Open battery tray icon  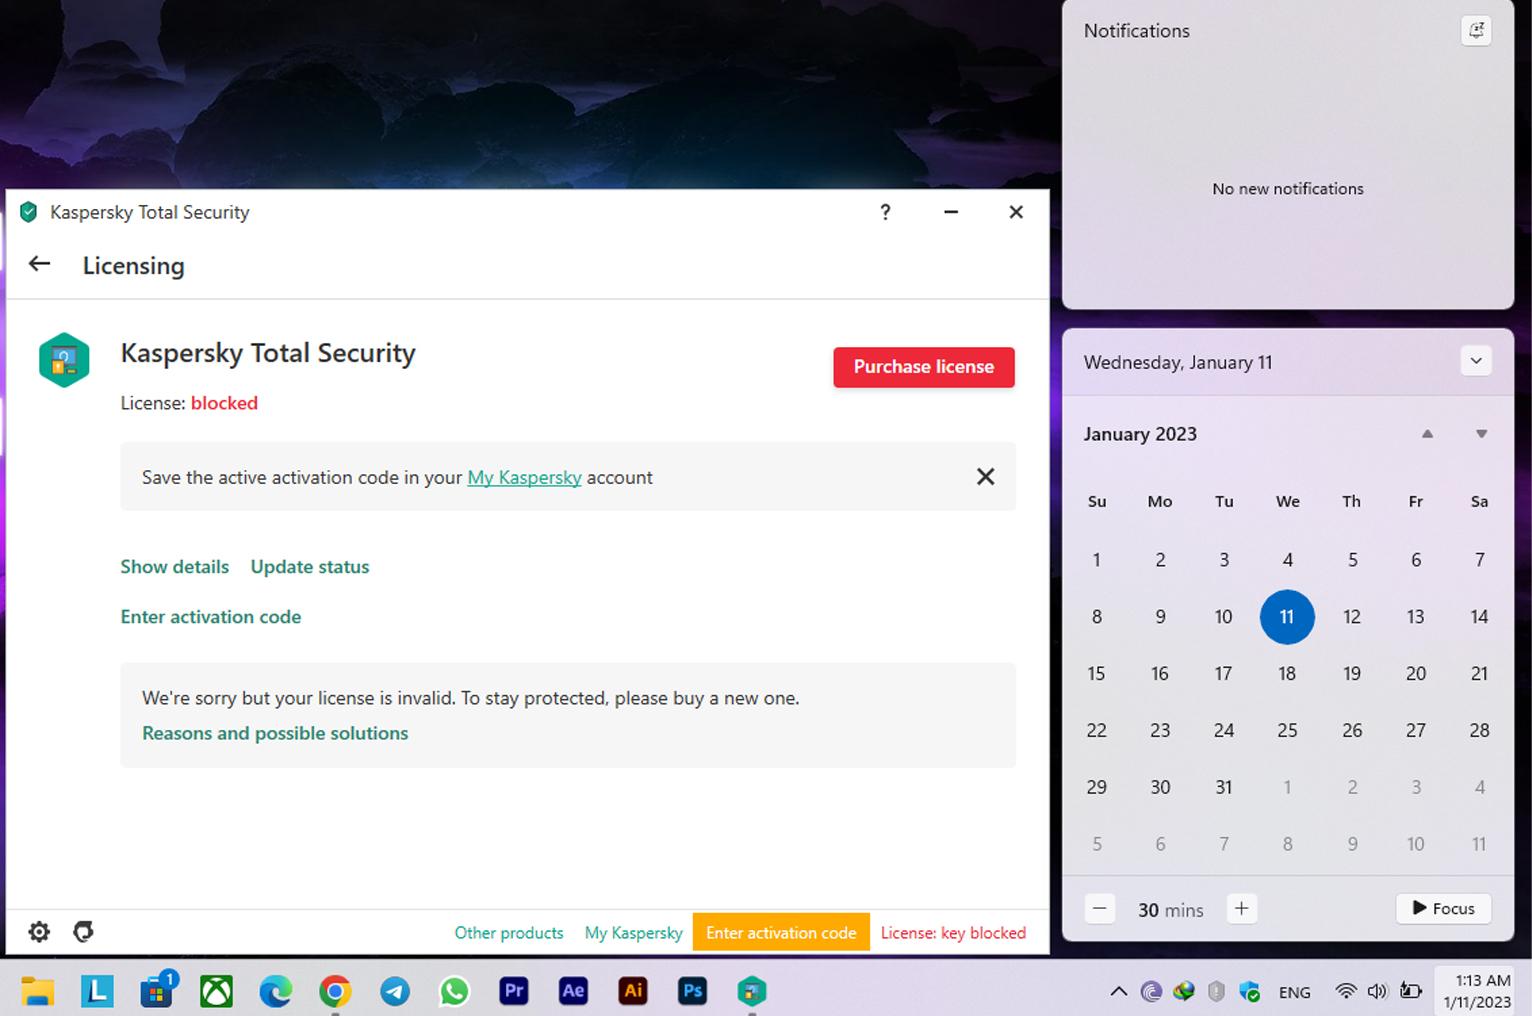[x=1411, y=991]
